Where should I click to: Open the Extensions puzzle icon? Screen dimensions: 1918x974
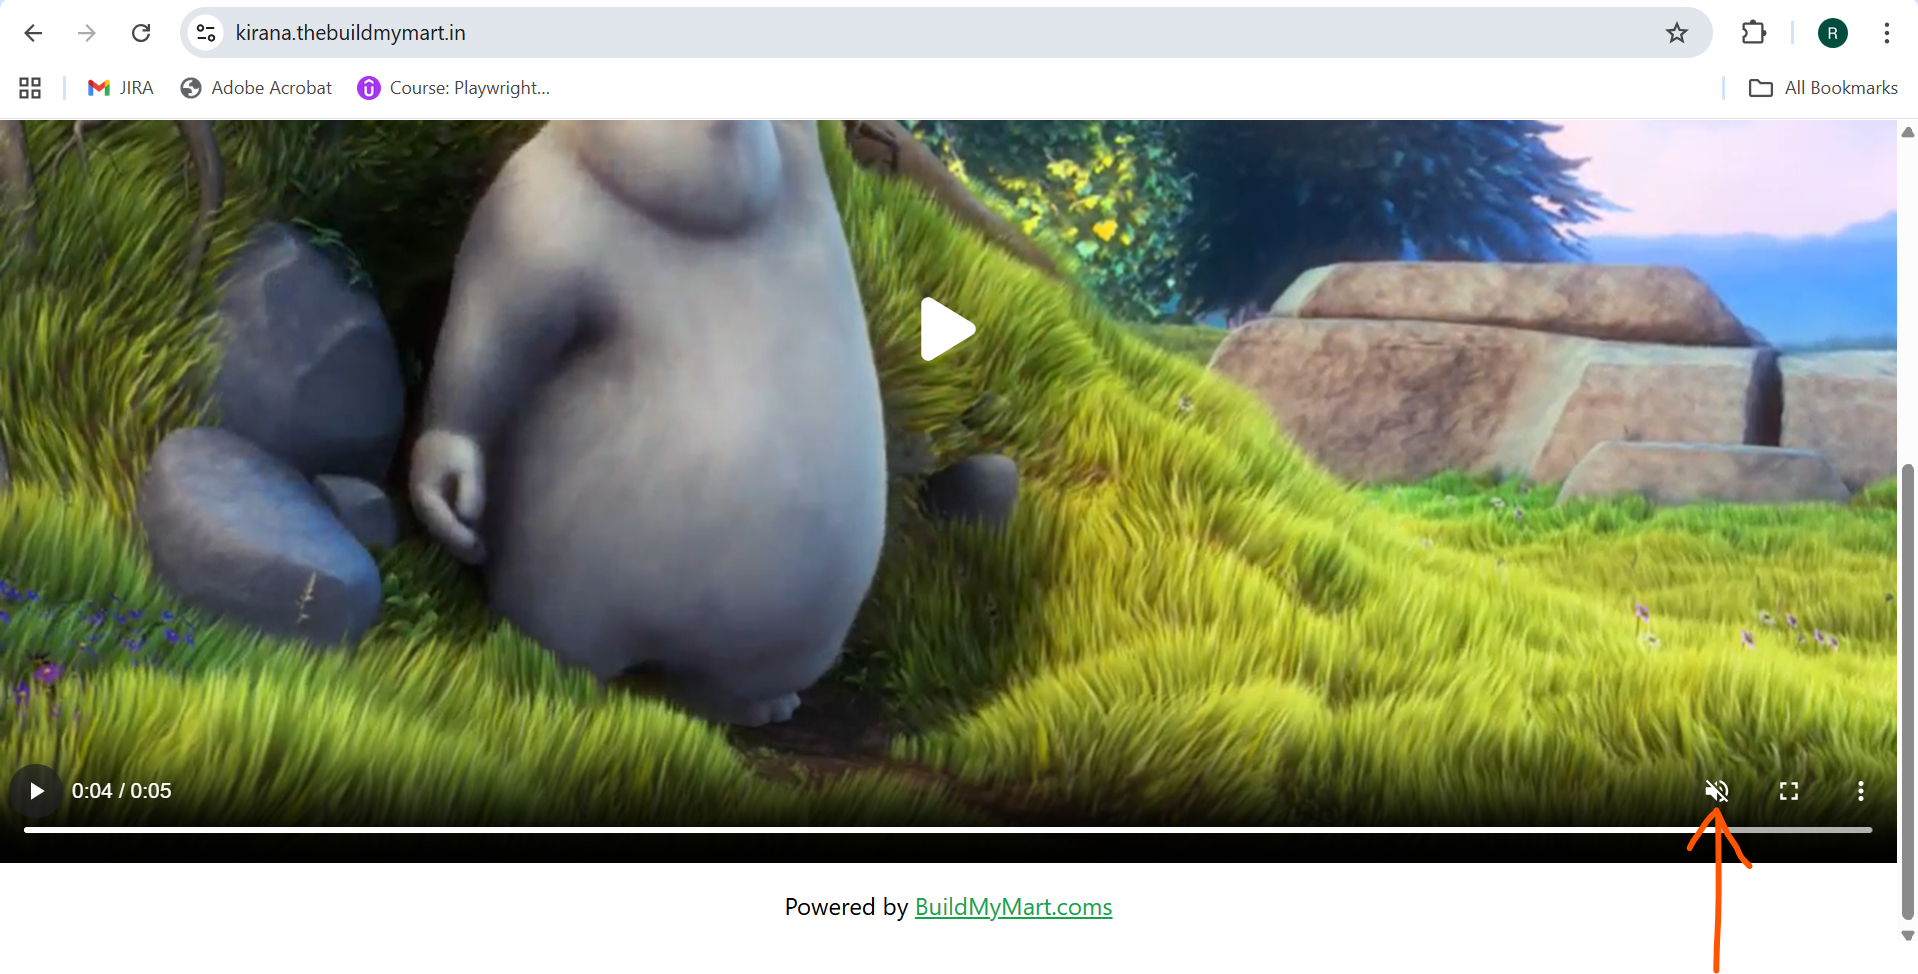point(1754,33)
